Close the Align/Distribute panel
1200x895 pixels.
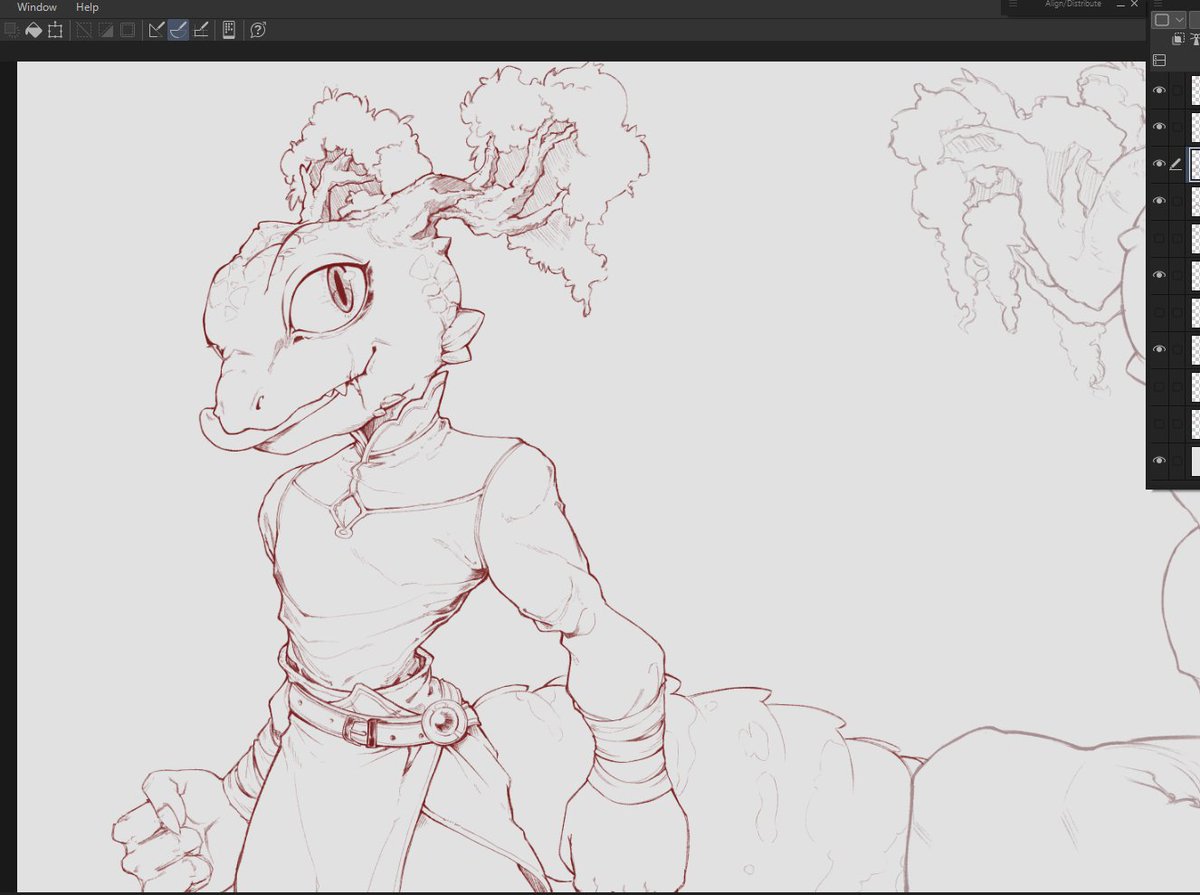1134,4
